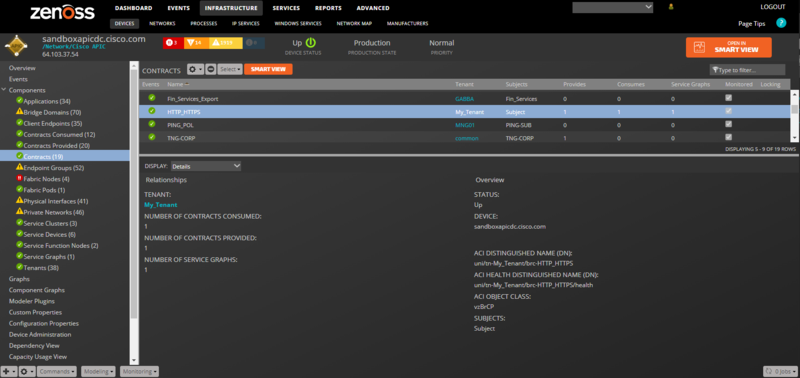This screenshot has height=378, width=800.
Task: Open Overview in left sidebar
Action: (22, 68)
